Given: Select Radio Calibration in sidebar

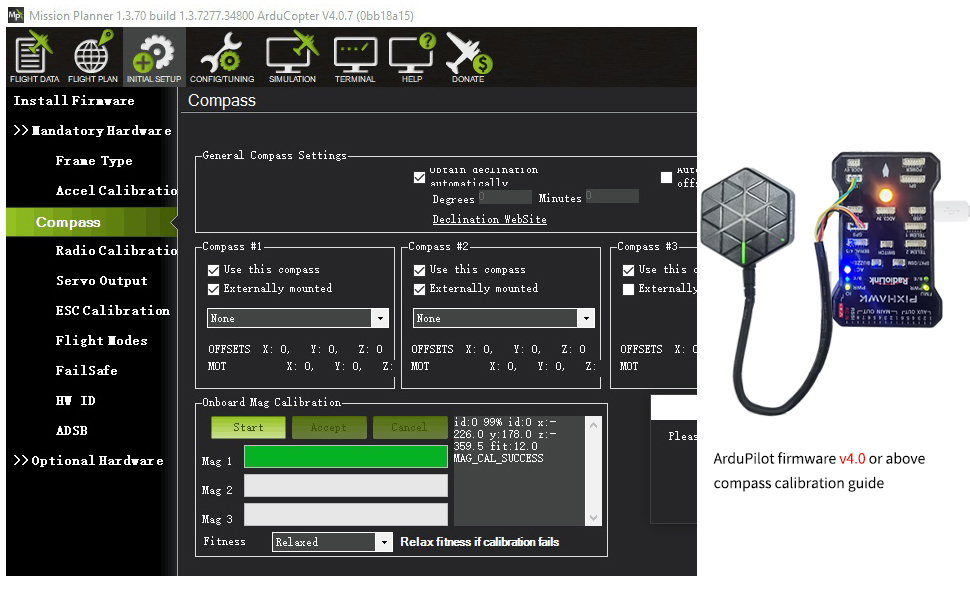Looking at the screenshot, I should 116,251.
